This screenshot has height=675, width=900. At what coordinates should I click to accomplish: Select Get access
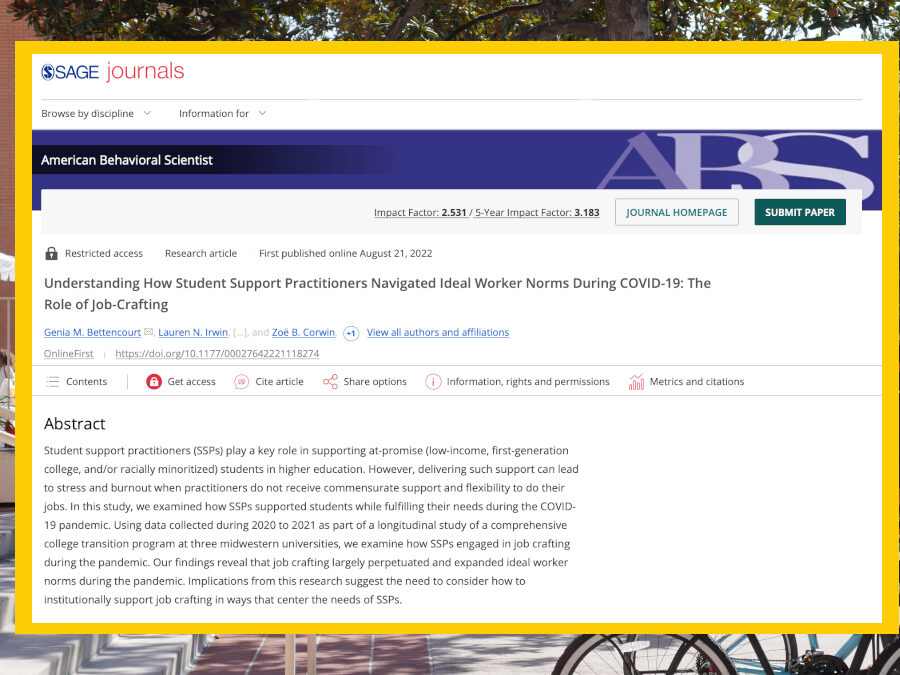191,382
